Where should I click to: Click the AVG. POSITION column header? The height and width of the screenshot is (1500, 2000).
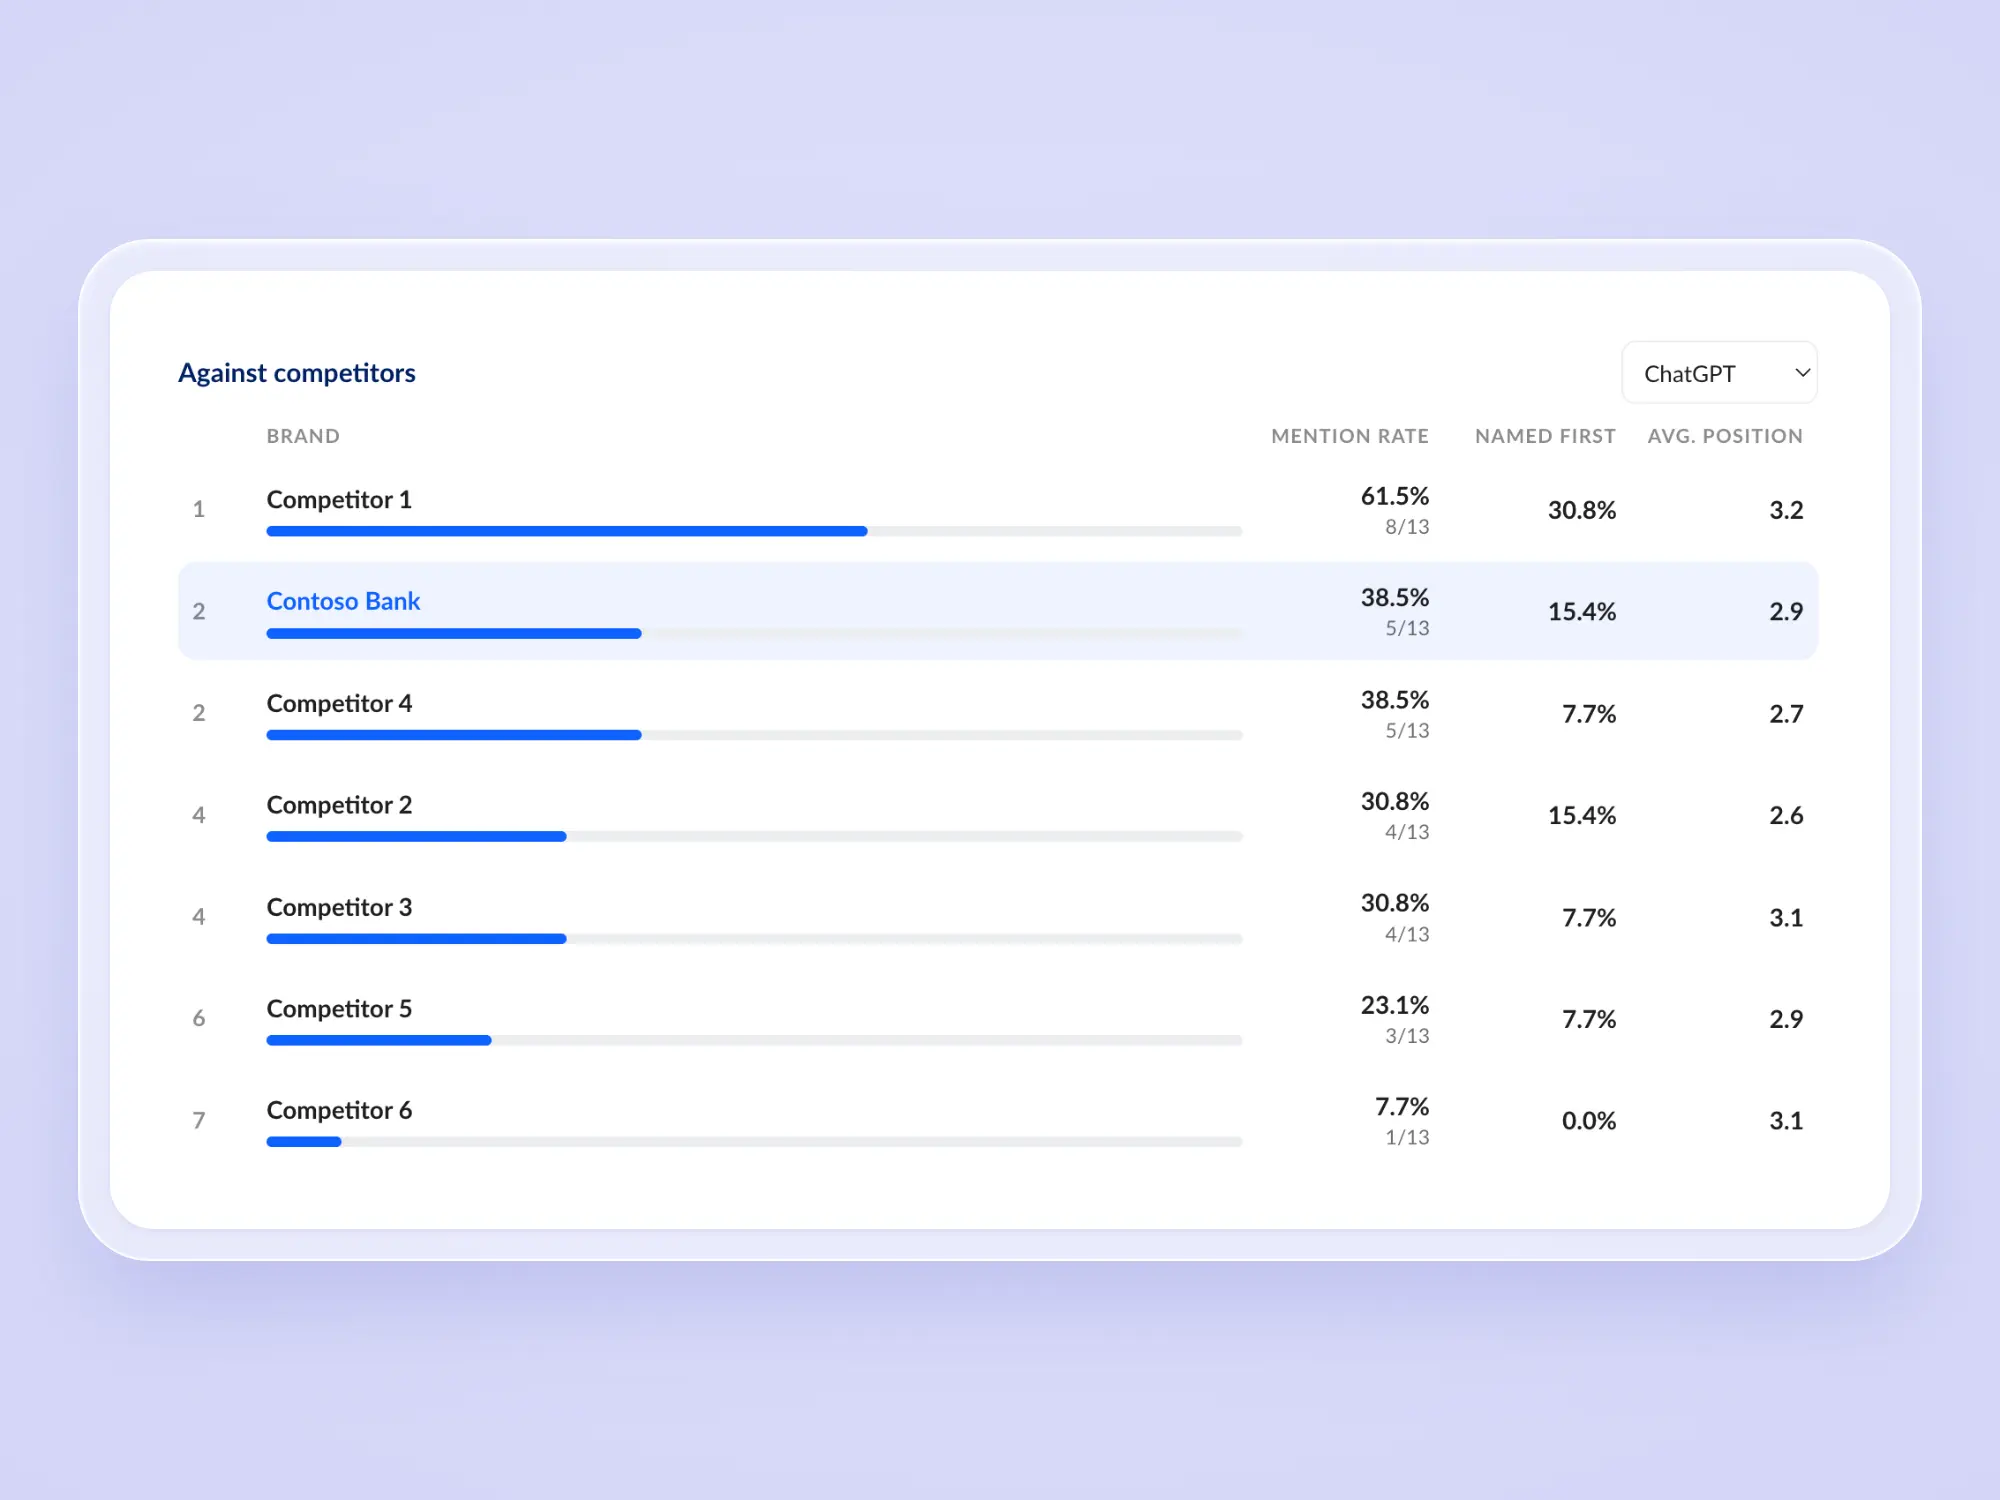pos(1725,436)
